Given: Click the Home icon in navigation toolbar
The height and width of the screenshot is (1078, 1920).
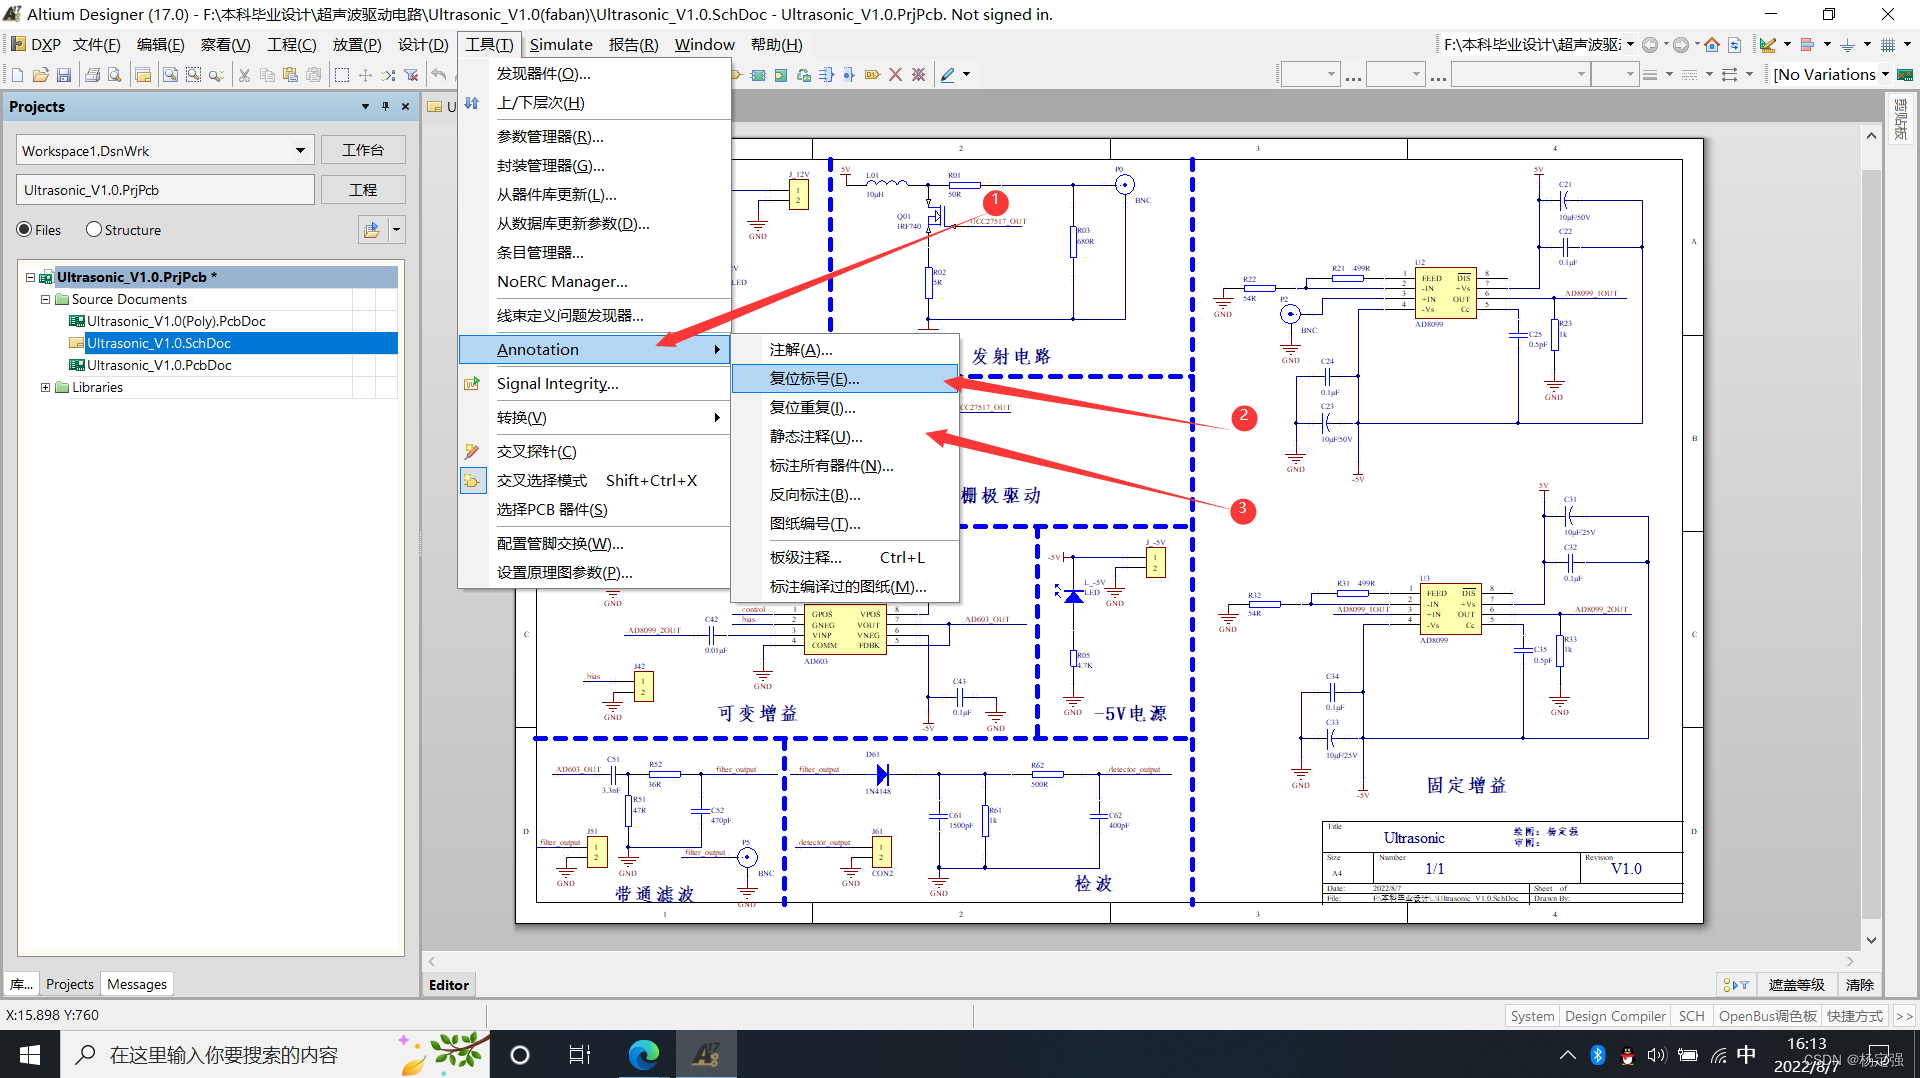Looking at the screenshot, I should pos(1712,45).
